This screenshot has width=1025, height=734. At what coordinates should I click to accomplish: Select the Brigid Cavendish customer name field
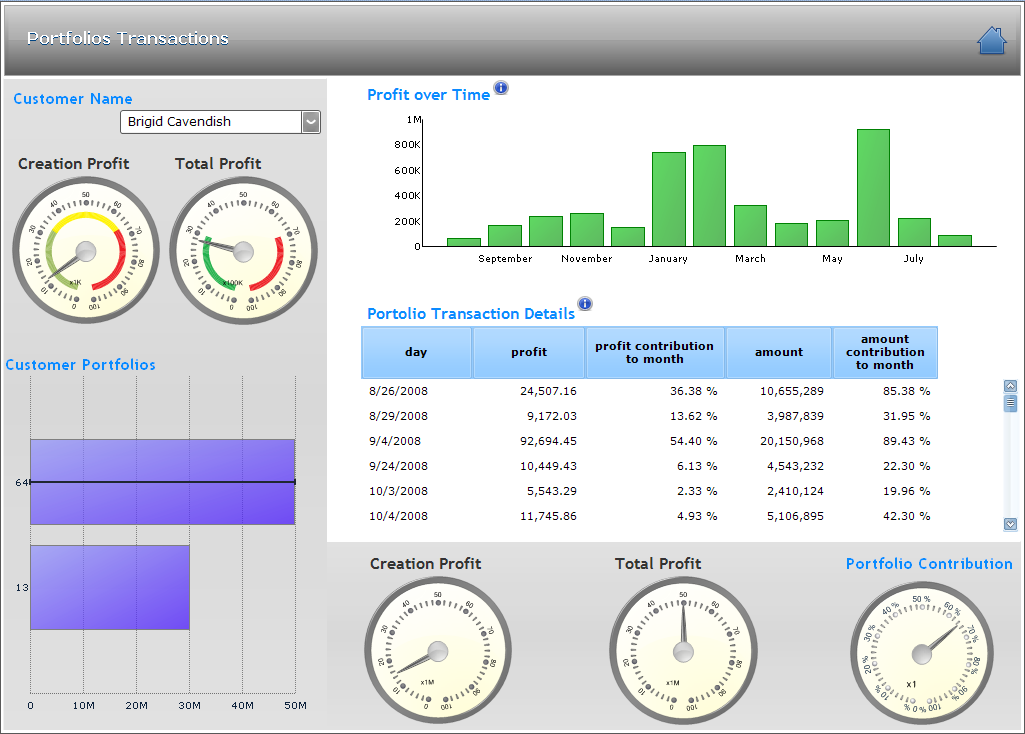(x=211, y=122)
